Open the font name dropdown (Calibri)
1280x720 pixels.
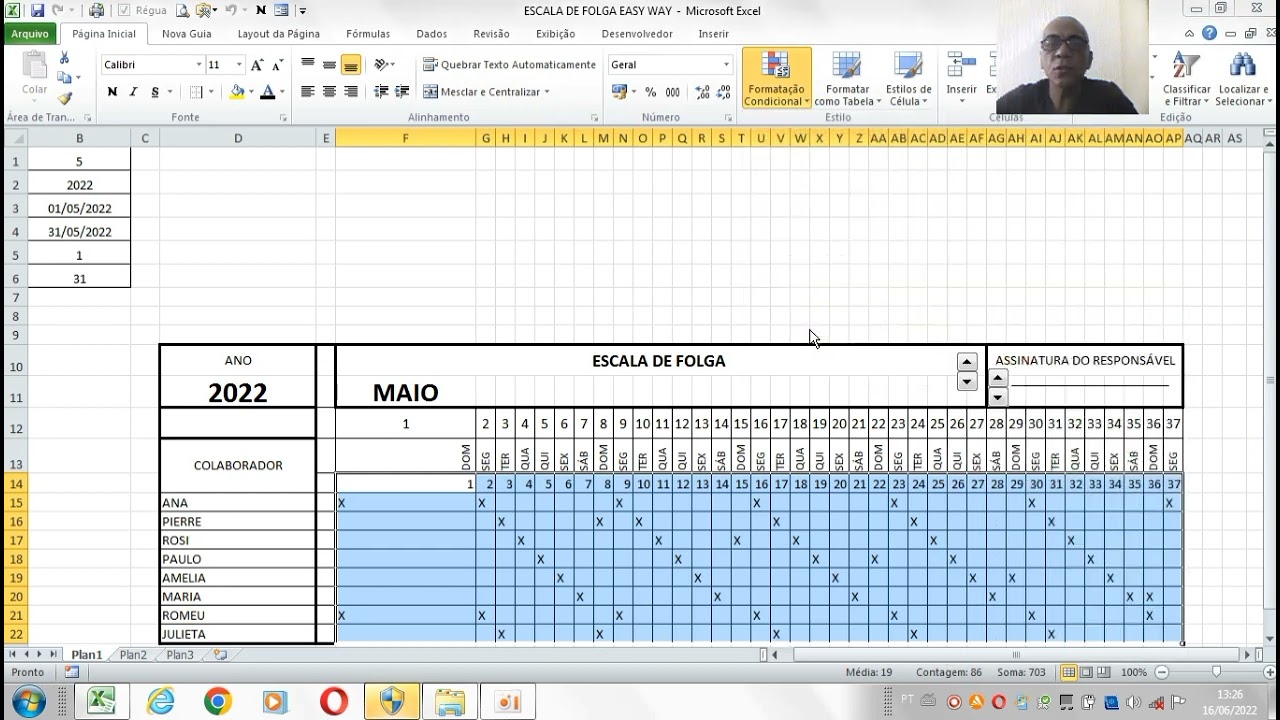coord(199,65)
